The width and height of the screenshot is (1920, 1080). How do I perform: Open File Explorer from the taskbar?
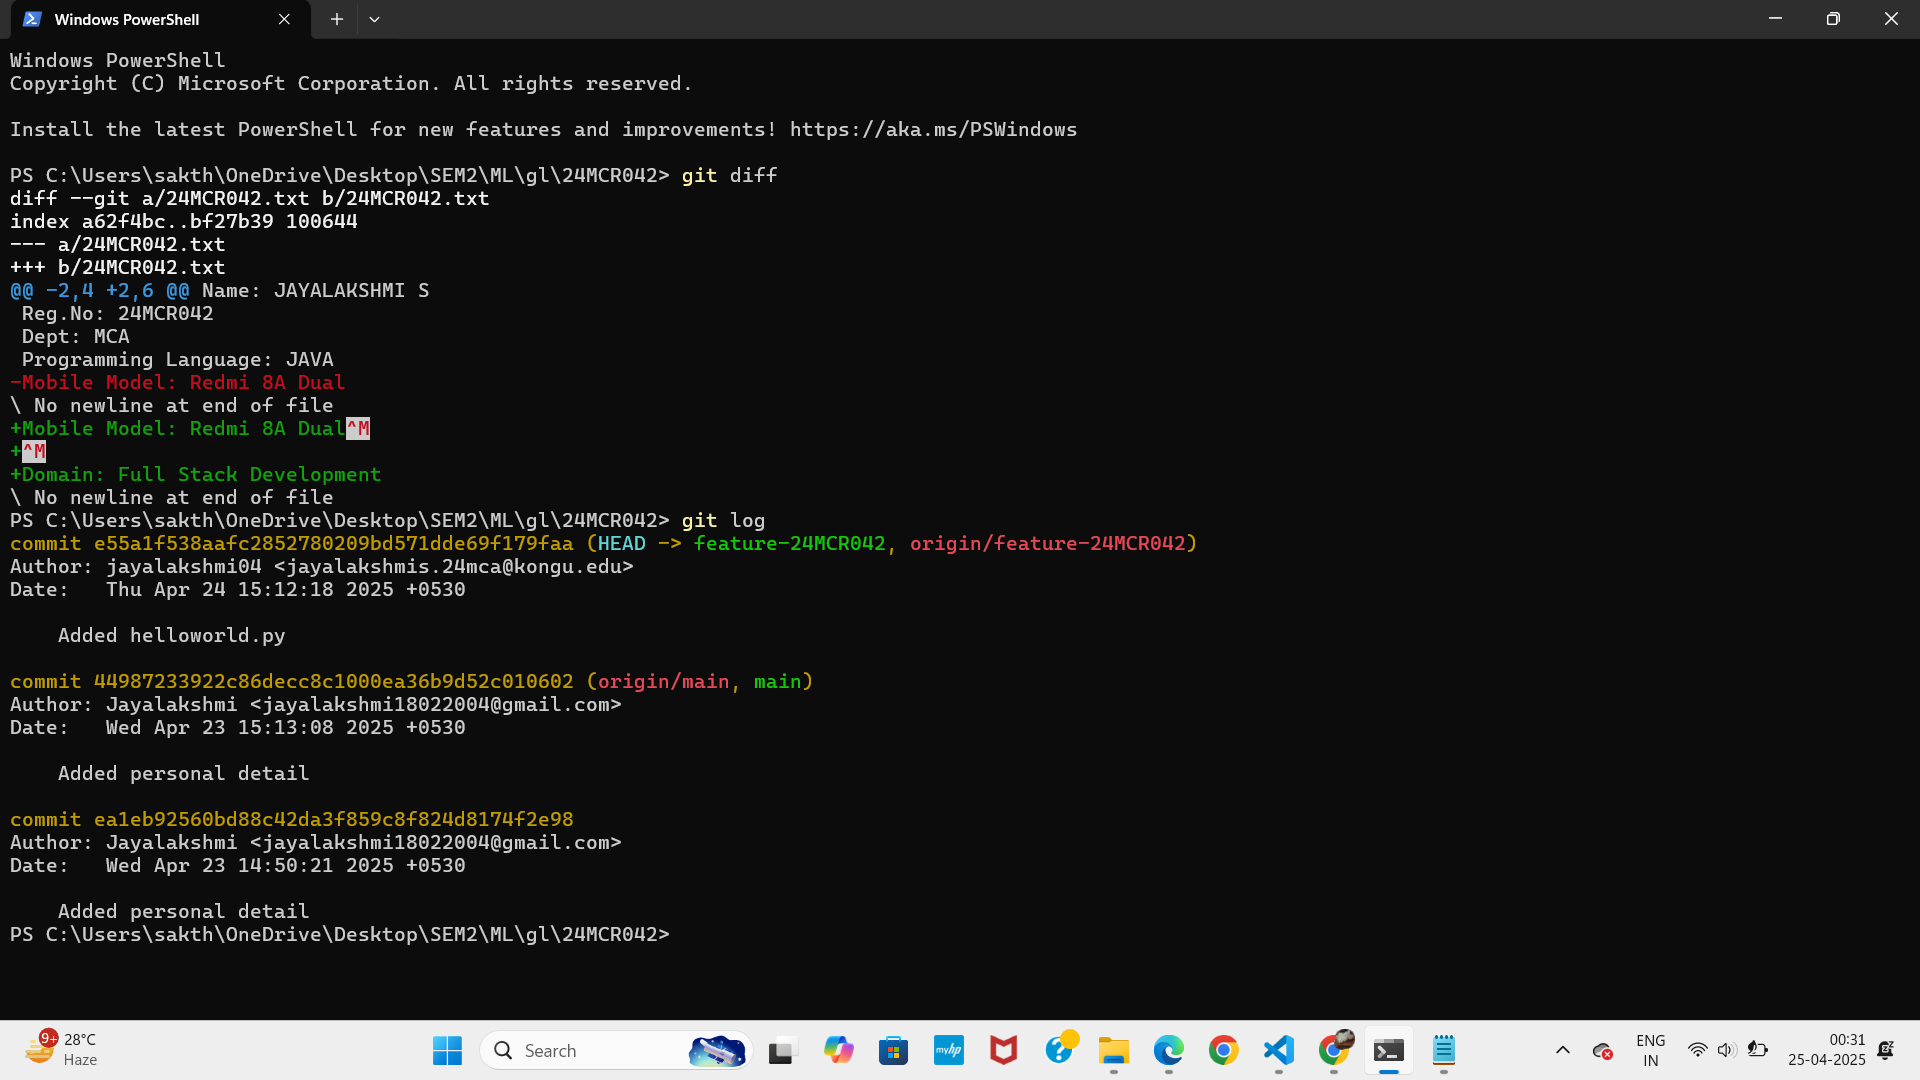(1113, 1050)
